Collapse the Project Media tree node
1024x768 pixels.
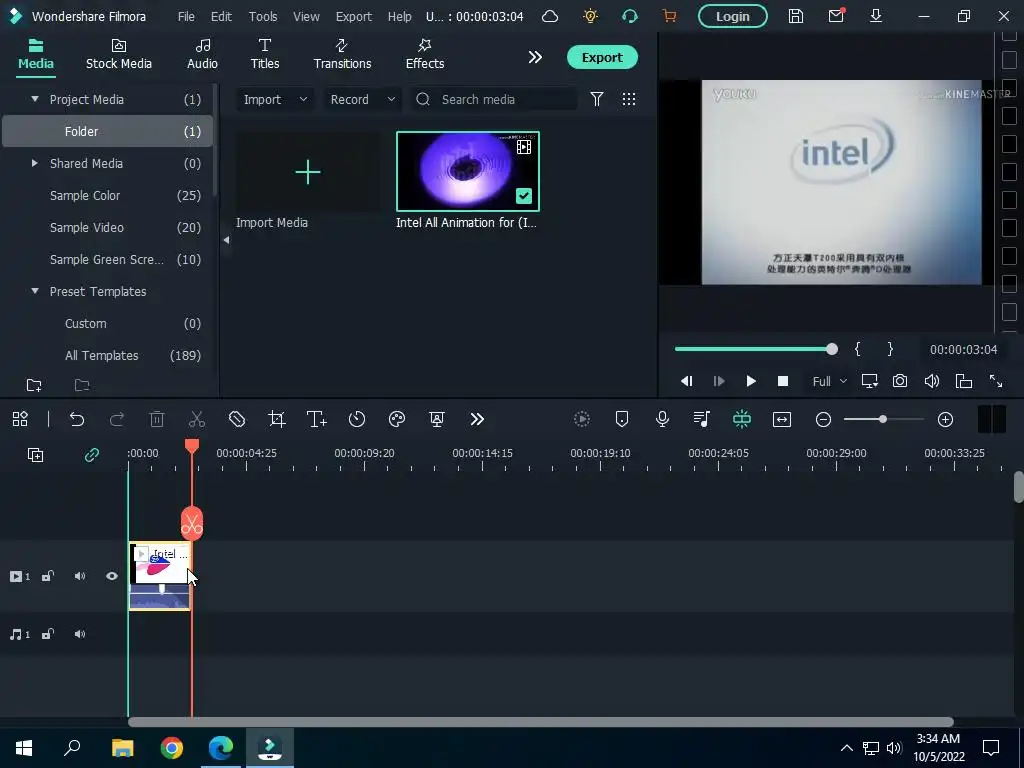coord(35,99)
